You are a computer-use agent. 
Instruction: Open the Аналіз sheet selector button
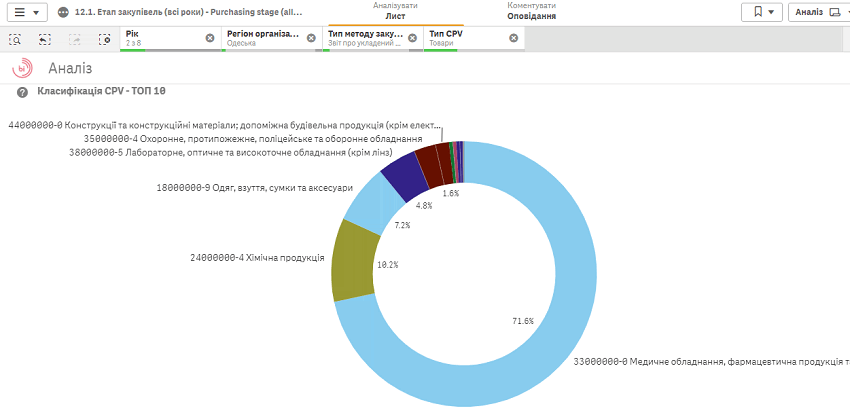(x=817, y=12)
